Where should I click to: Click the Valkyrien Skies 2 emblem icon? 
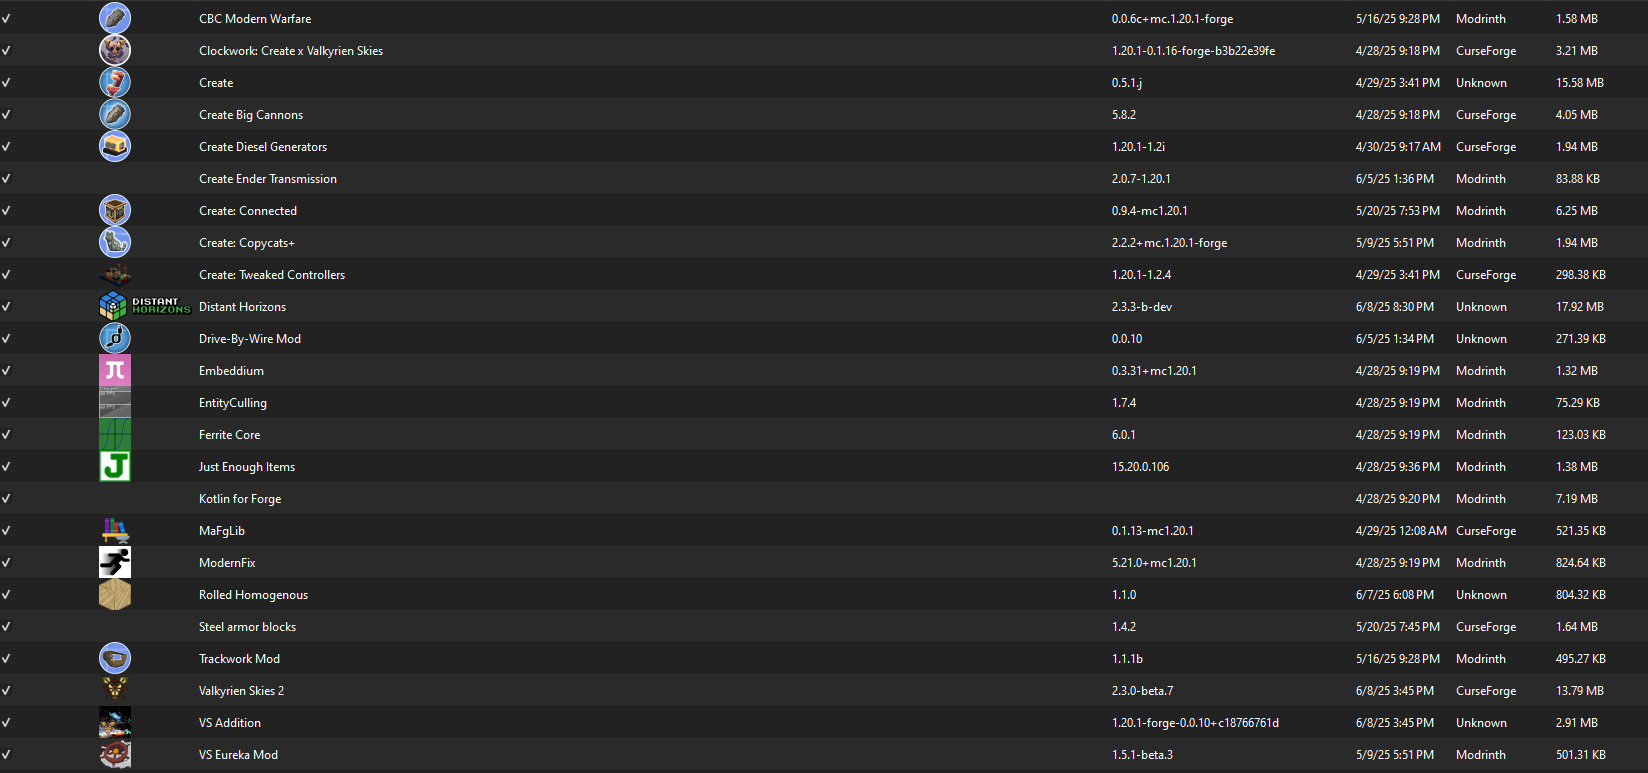pos(115,690)
